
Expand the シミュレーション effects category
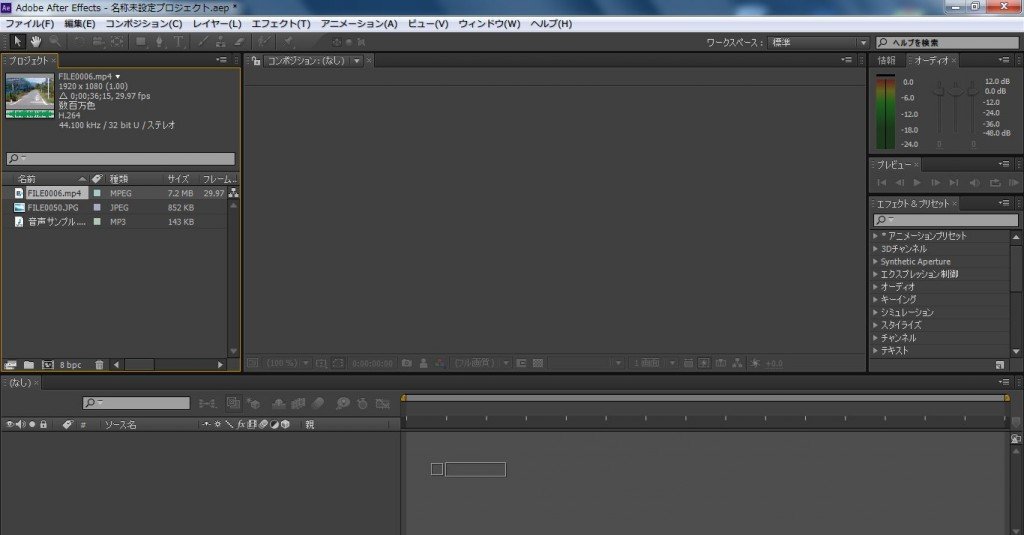(x=876, y=312)
